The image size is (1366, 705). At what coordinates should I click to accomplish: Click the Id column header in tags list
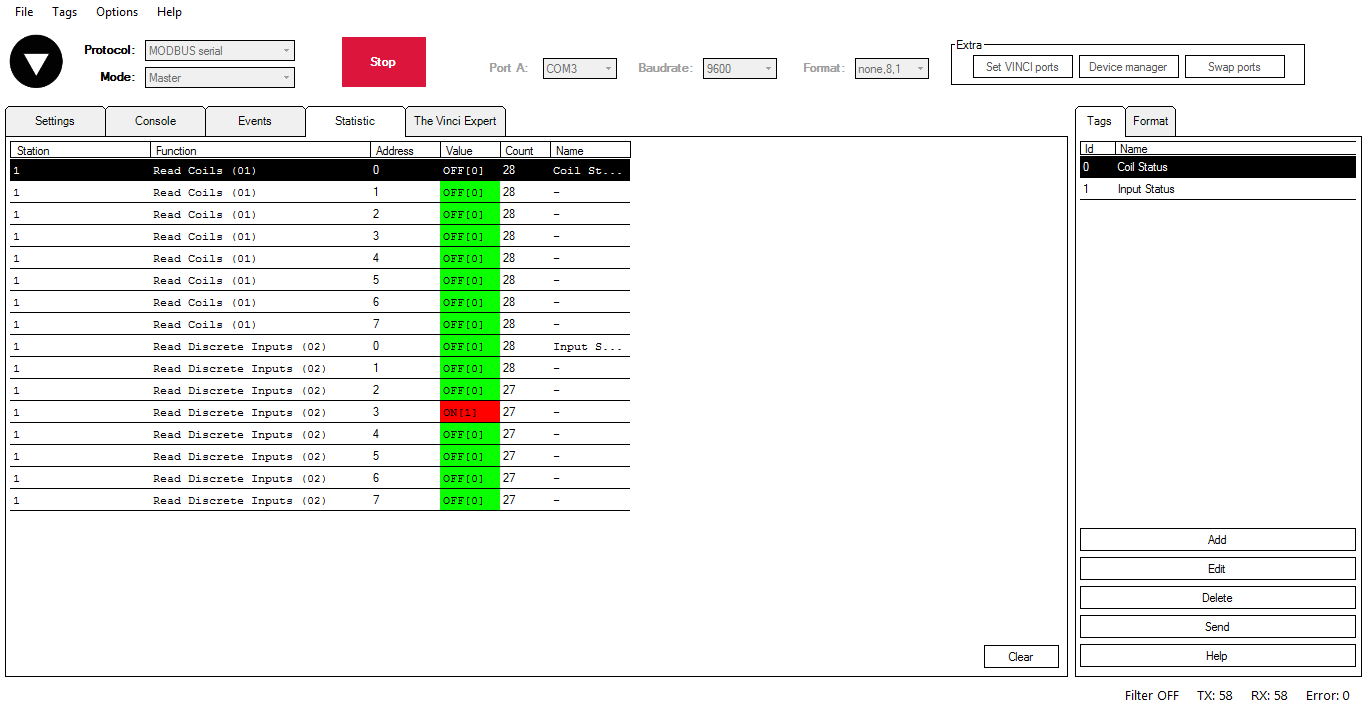click(1097, 149)
